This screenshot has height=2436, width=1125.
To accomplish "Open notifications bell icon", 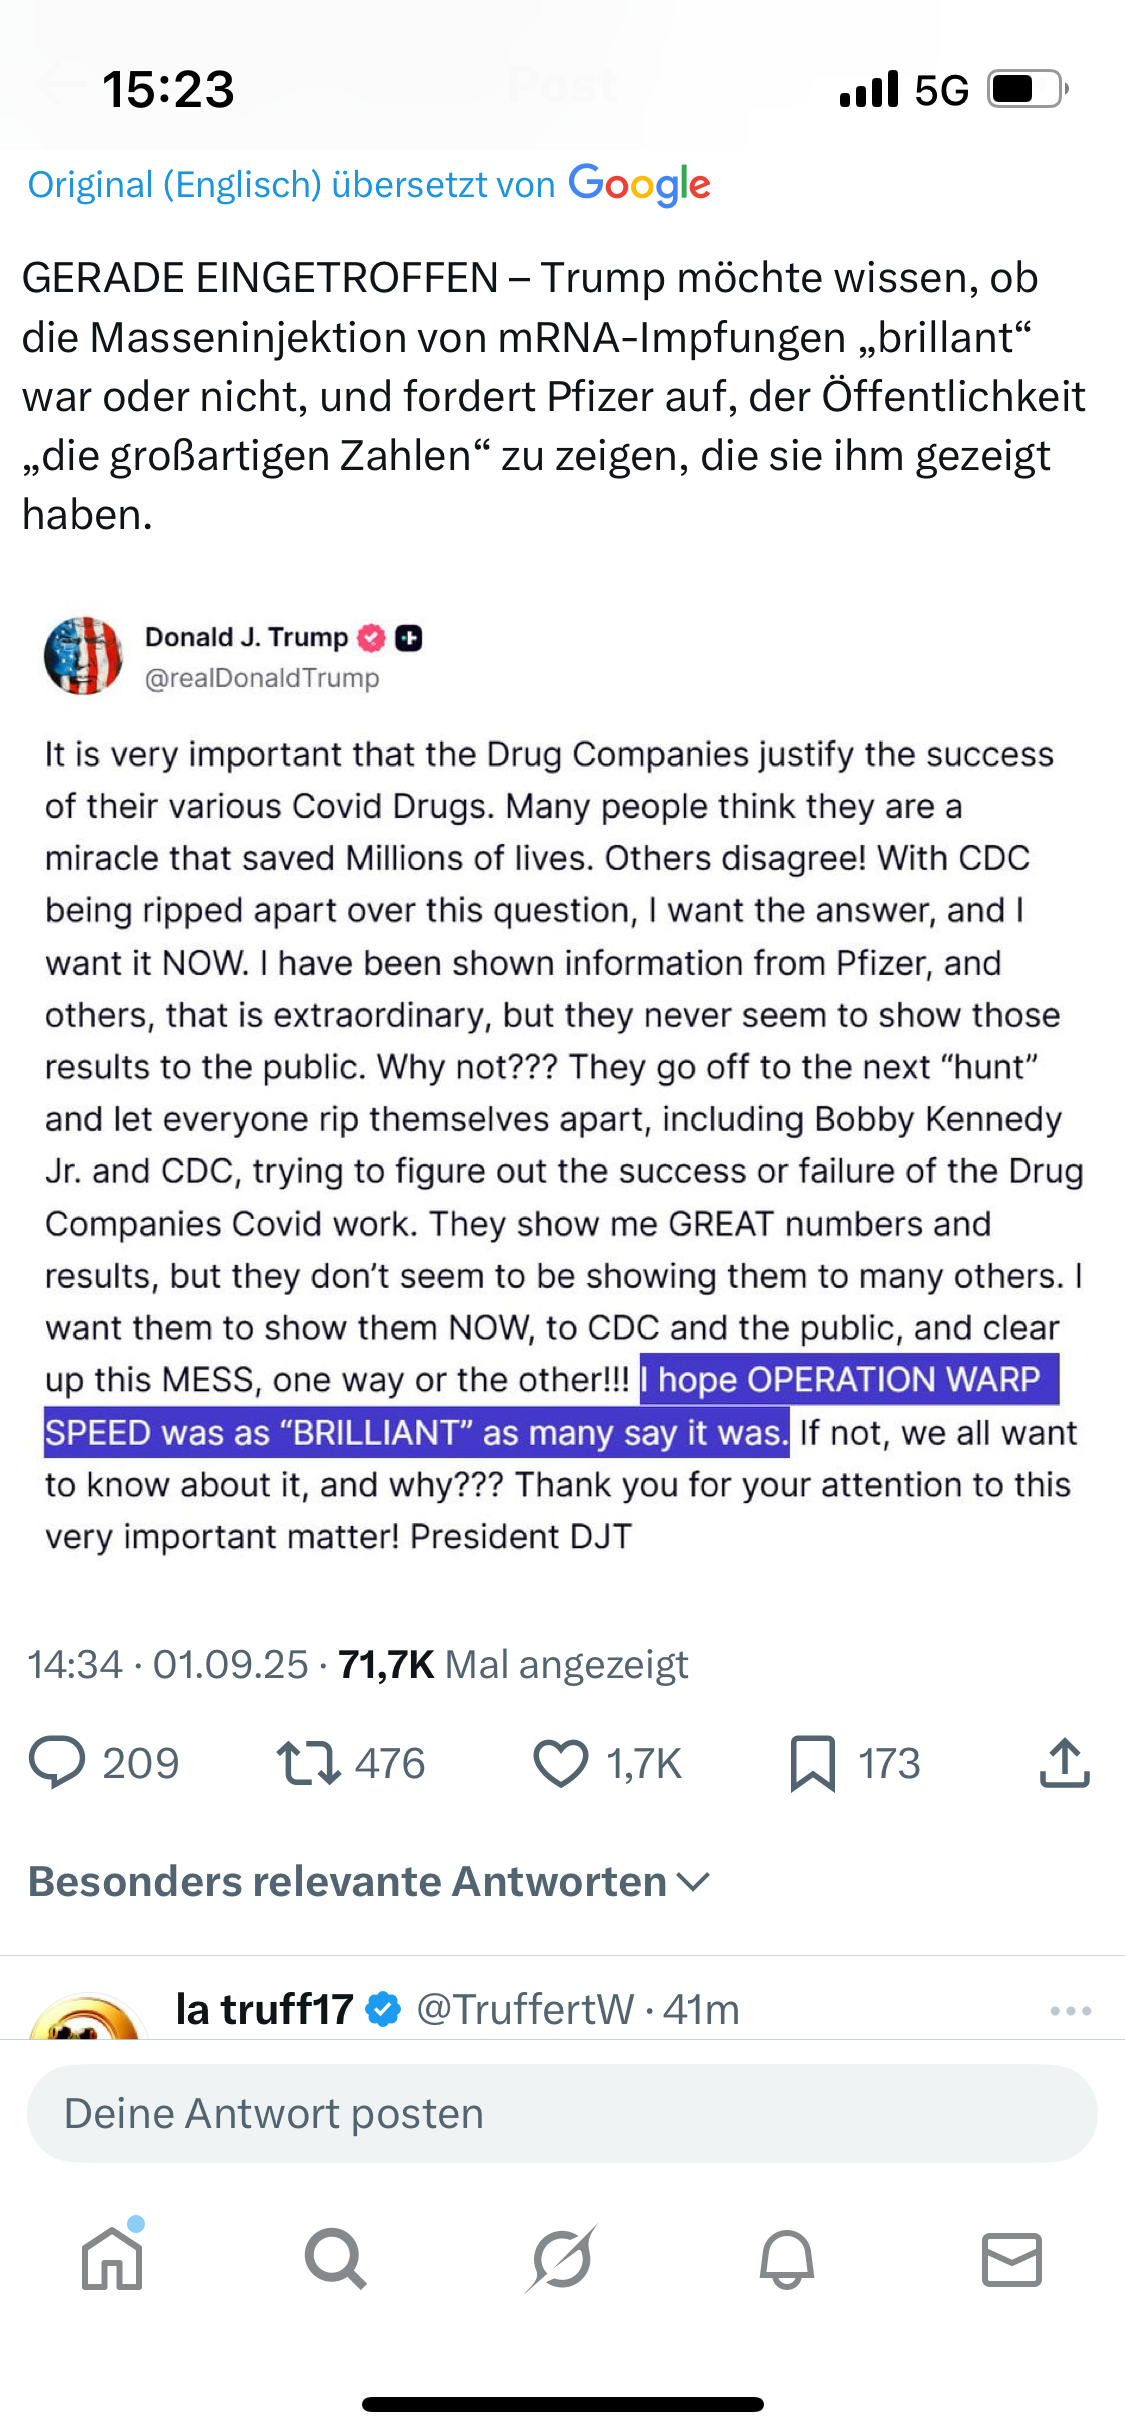I will coord(787,2258).
